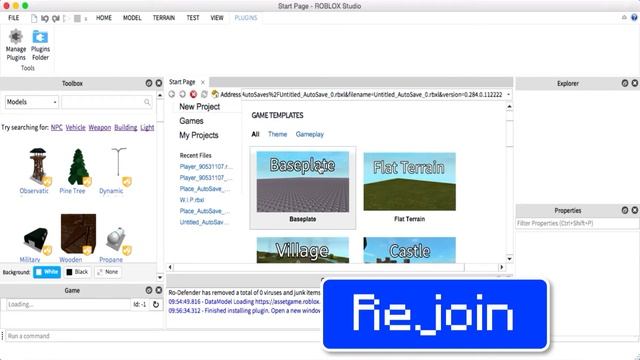This screenshot has width=640, height=360.
Task: Click the Filter Properties input field
Action: [x=577, y=223]
